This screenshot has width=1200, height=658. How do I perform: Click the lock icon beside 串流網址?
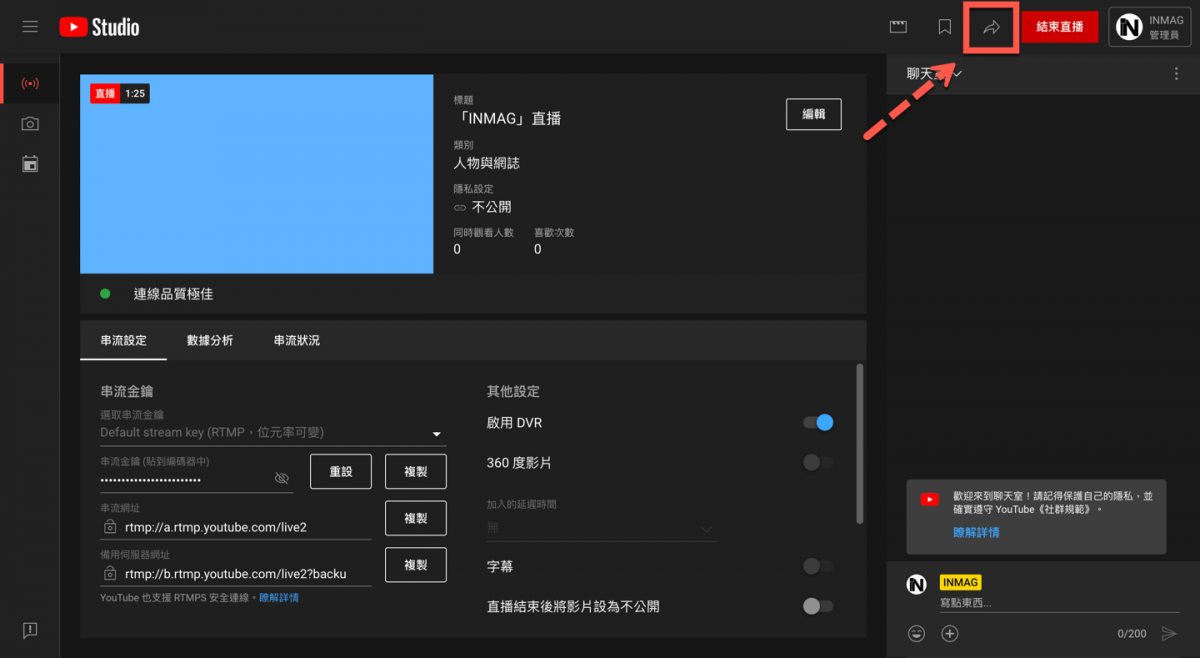pos(109,527)
